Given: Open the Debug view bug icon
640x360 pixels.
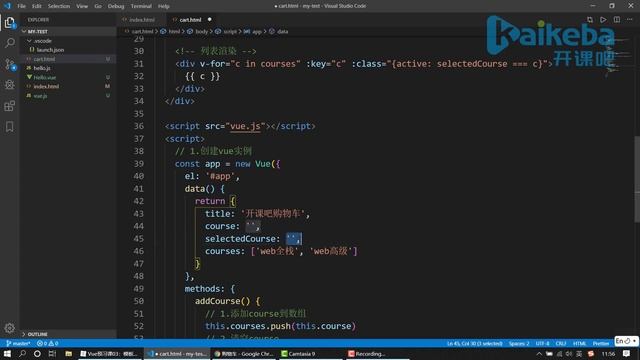Looking at the screenshot, I should 9,84.
